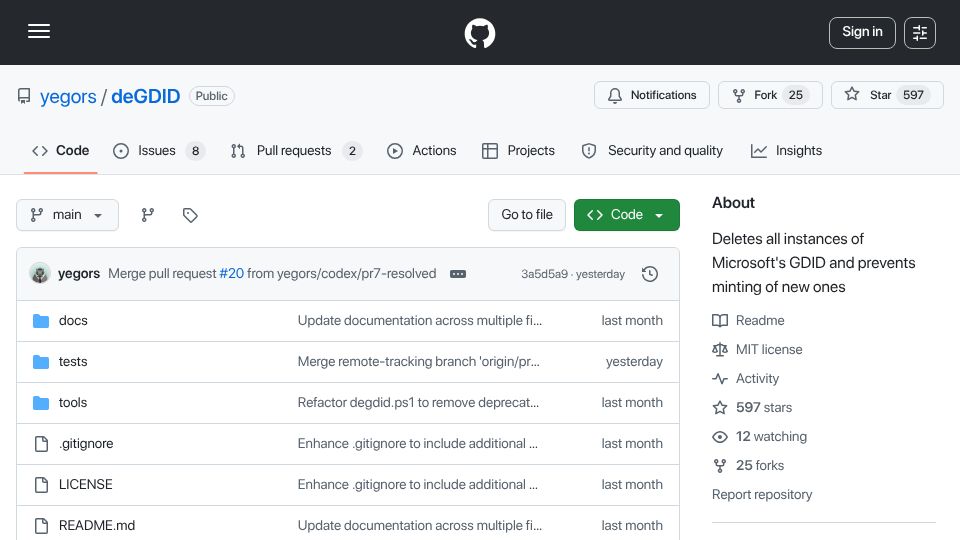
Task: Click the MIT license scales icon
Action: click(x=720, y=350)
